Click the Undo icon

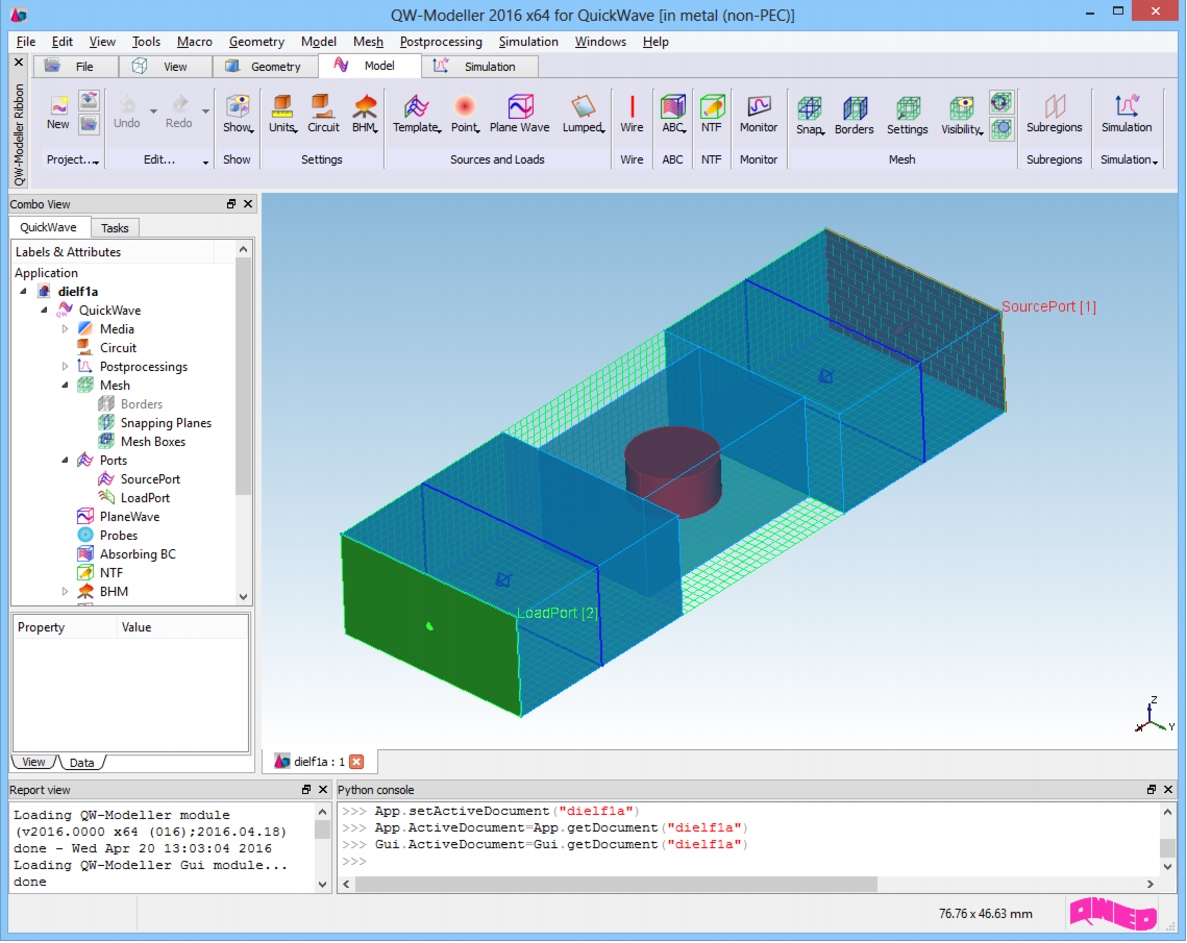coord(127,112)
